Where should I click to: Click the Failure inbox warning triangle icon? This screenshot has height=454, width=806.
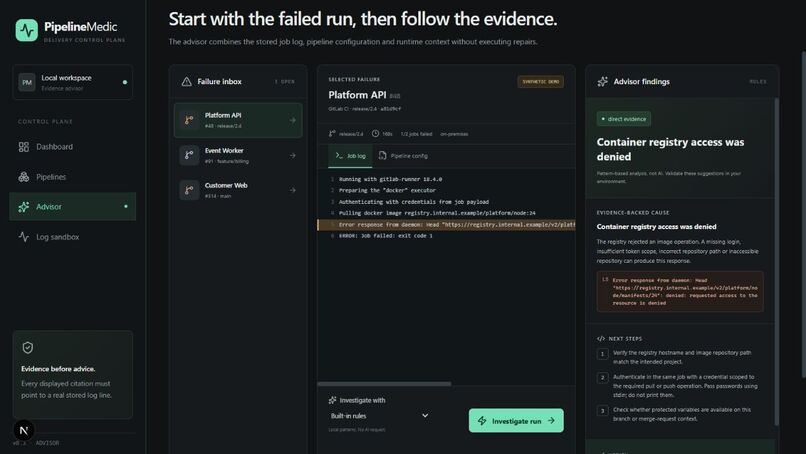pos(187,82)
